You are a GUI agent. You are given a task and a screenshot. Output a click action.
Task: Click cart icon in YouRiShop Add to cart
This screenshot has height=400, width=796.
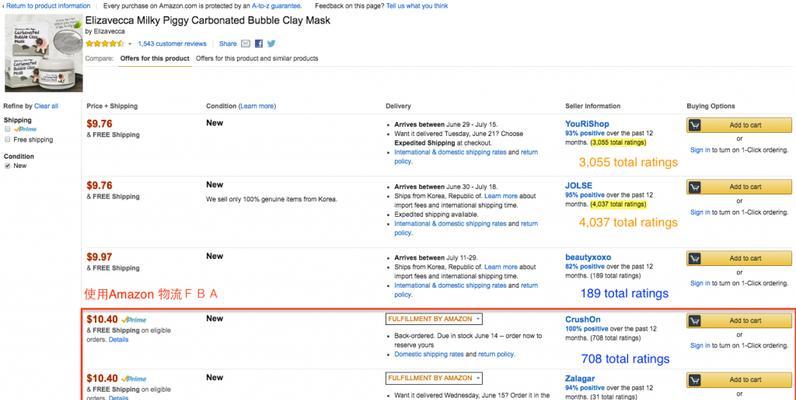click(695, 125)
